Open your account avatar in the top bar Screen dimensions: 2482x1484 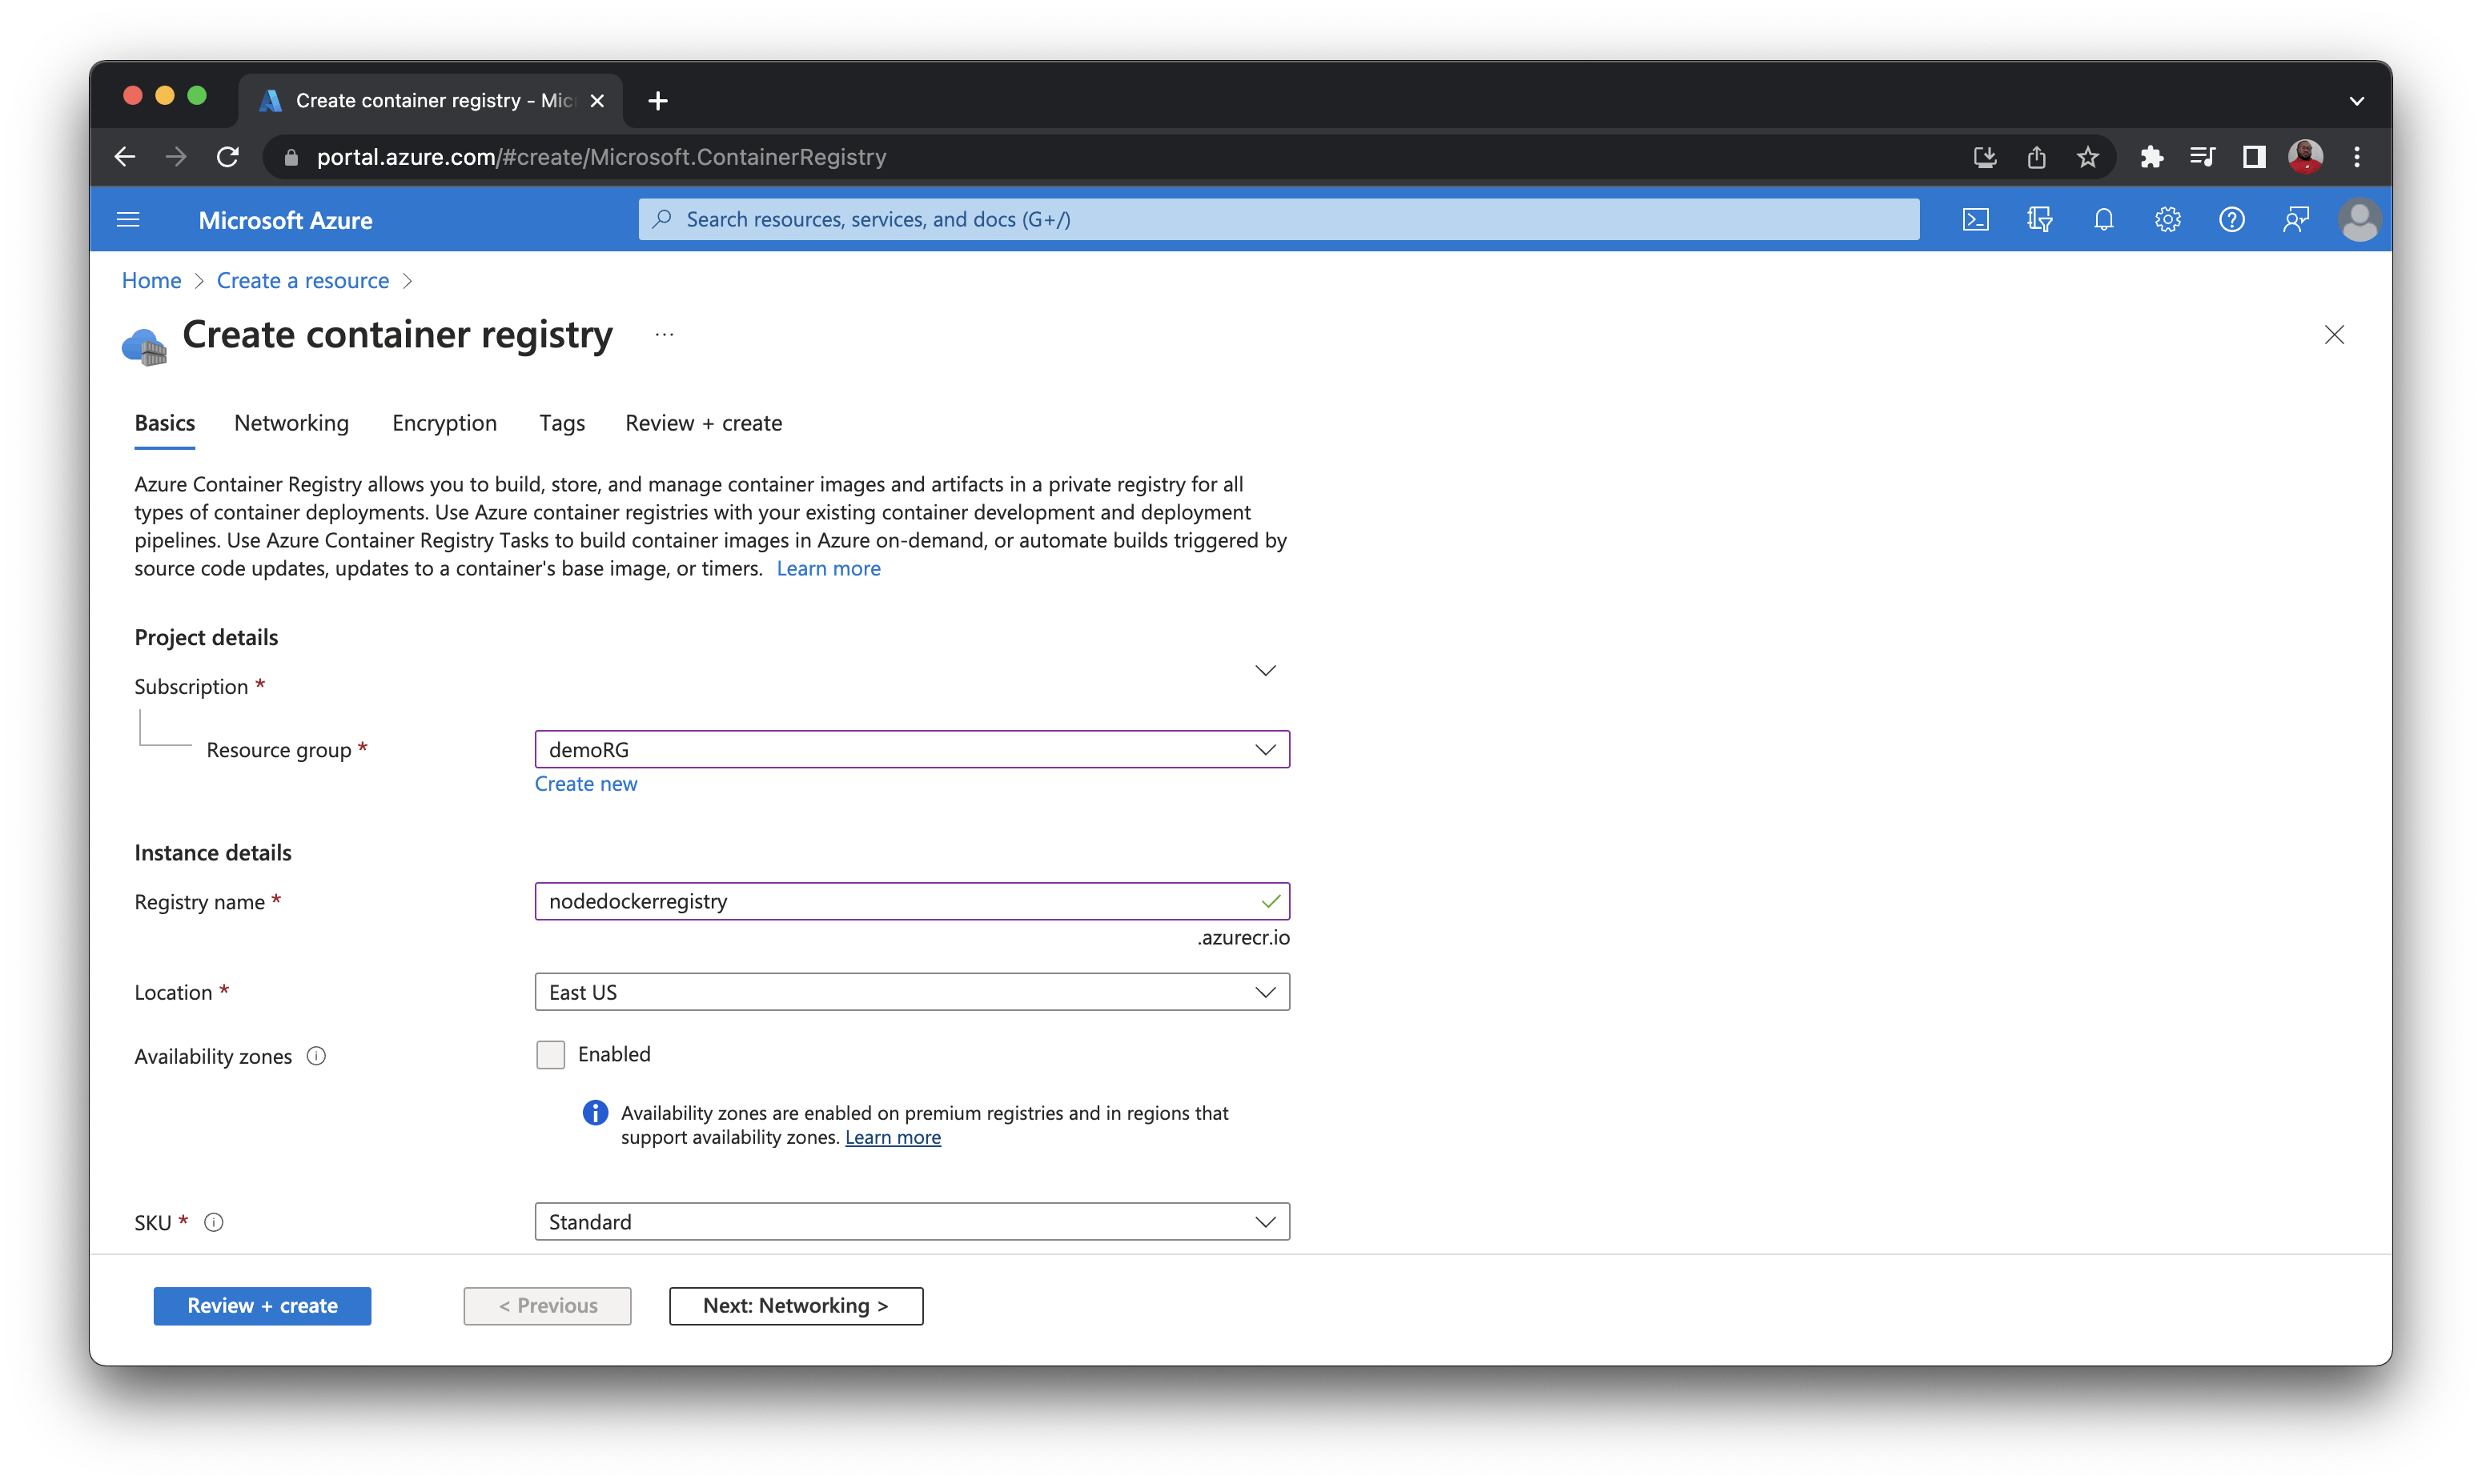click(x=2359, y=219)
